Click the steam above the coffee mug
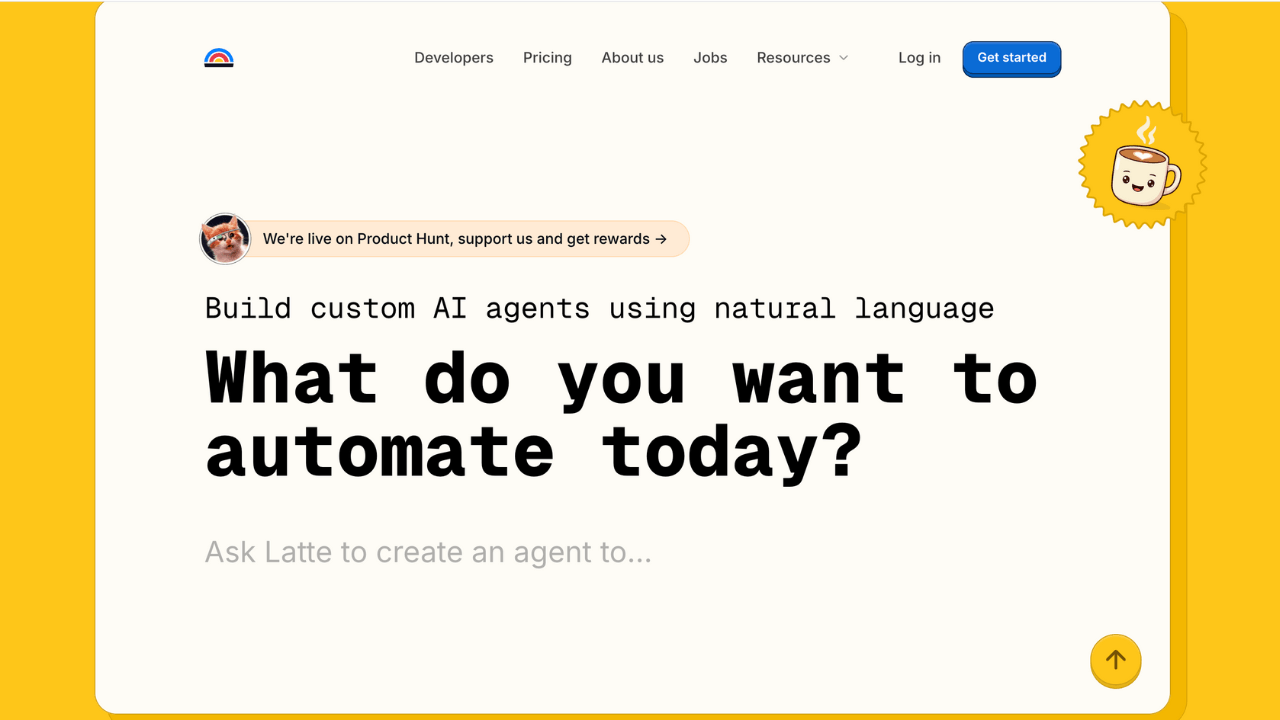 (x=1146, y=130)
